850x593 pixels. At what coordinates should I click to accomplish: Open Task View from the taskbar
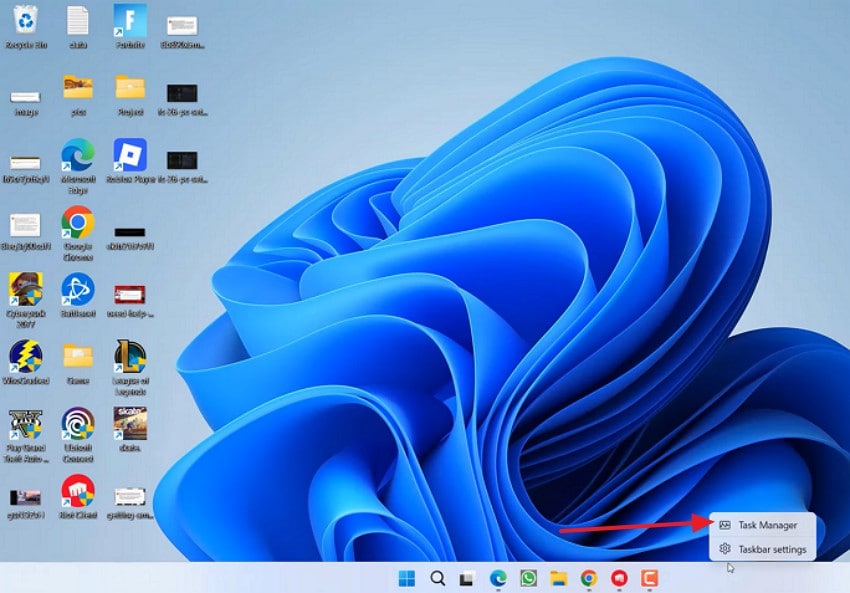466,578
